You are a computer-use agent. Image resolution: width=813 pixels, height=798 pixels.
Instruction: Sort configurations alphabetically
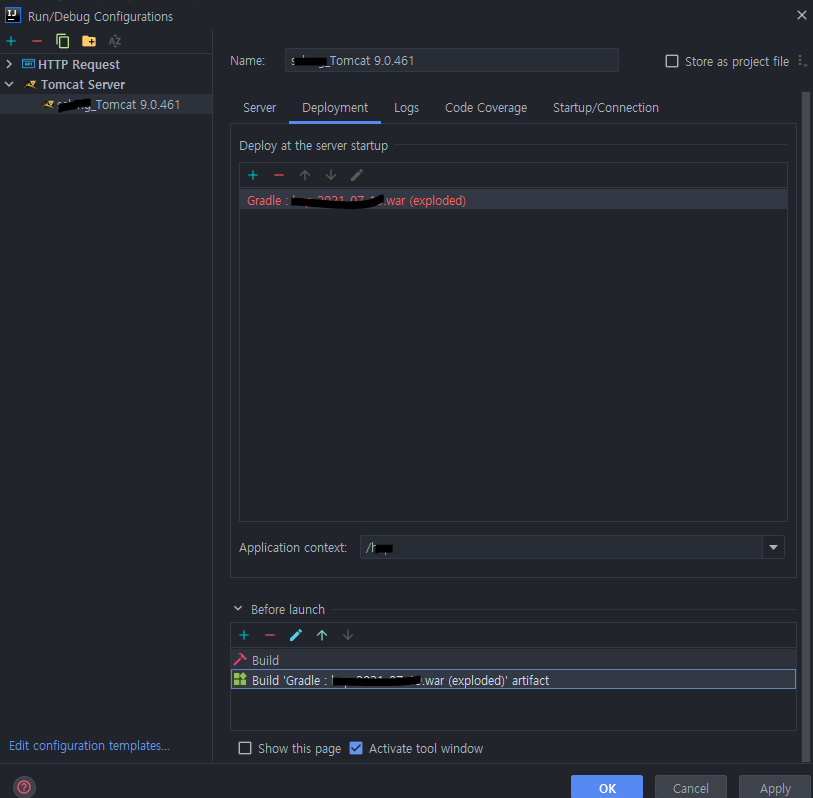pos(114,41)
